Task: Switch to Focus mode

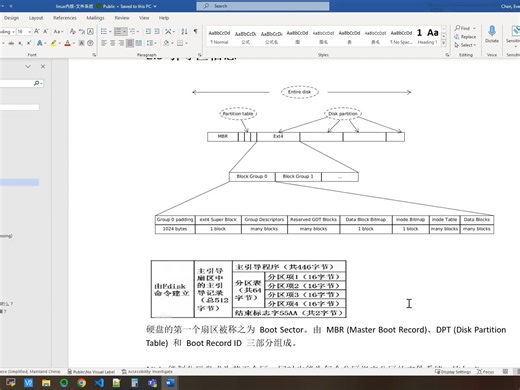Action: click(486, 371)
